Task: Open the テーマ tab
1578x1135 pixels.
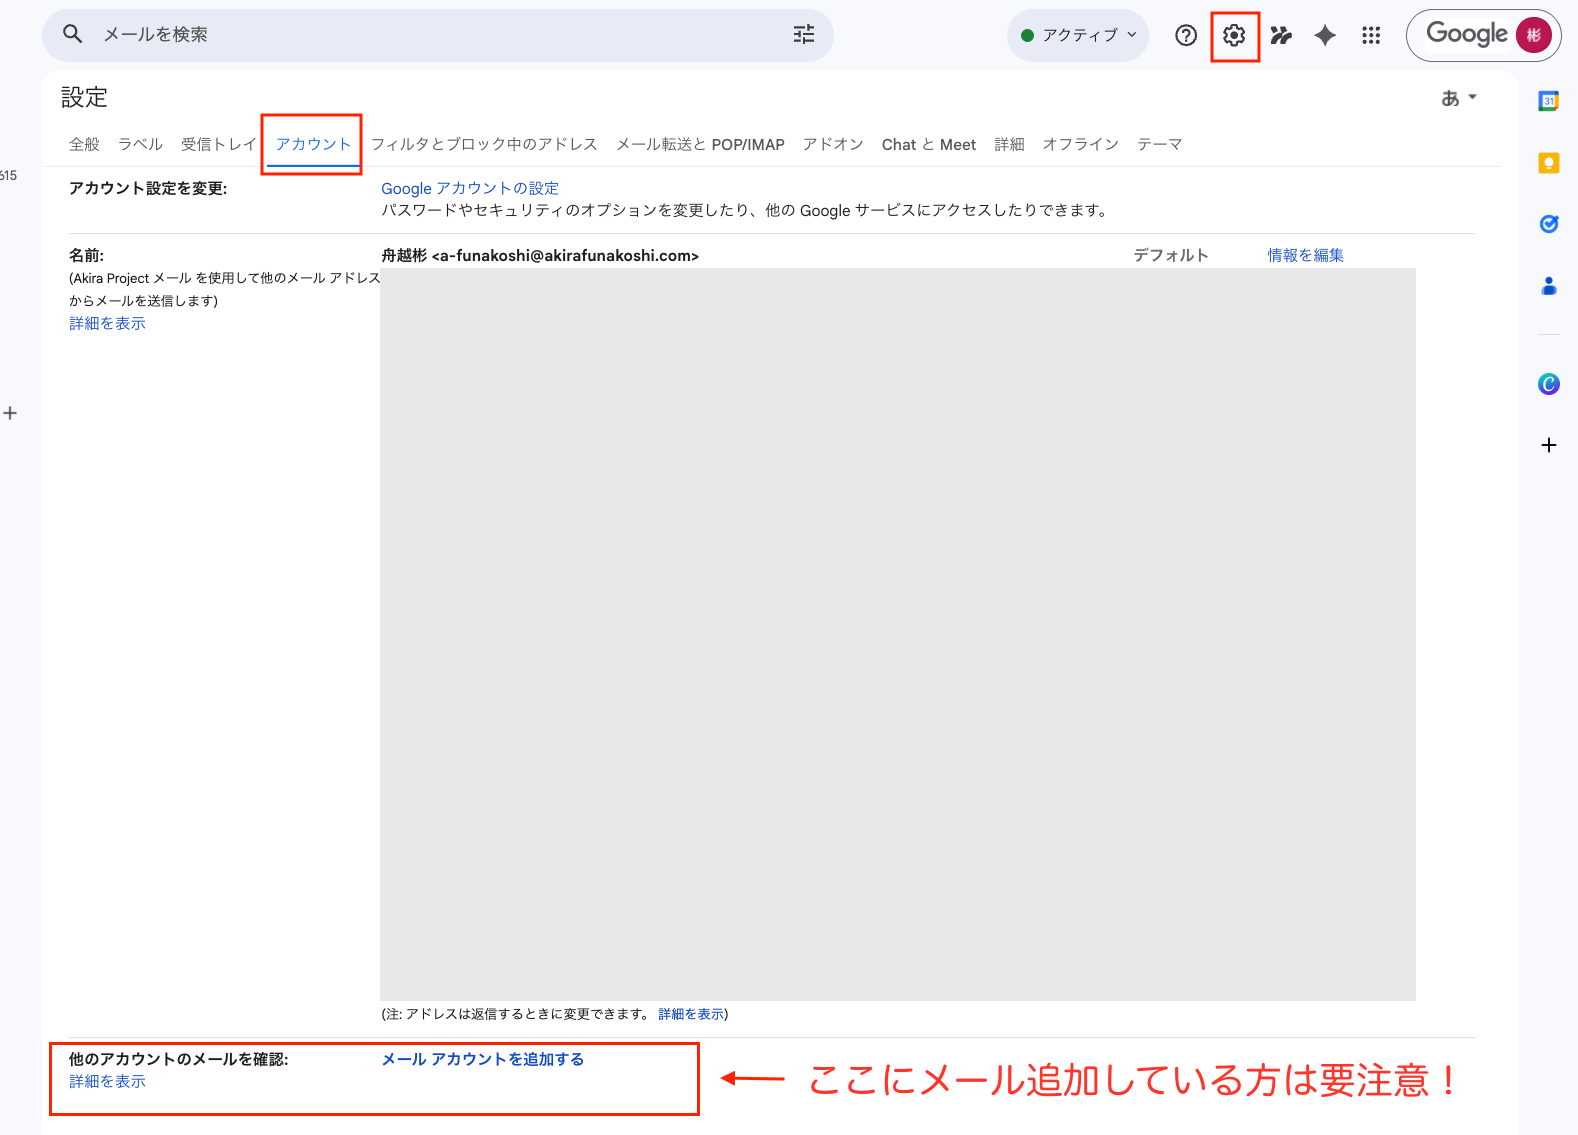Action: coord(1160,144)
